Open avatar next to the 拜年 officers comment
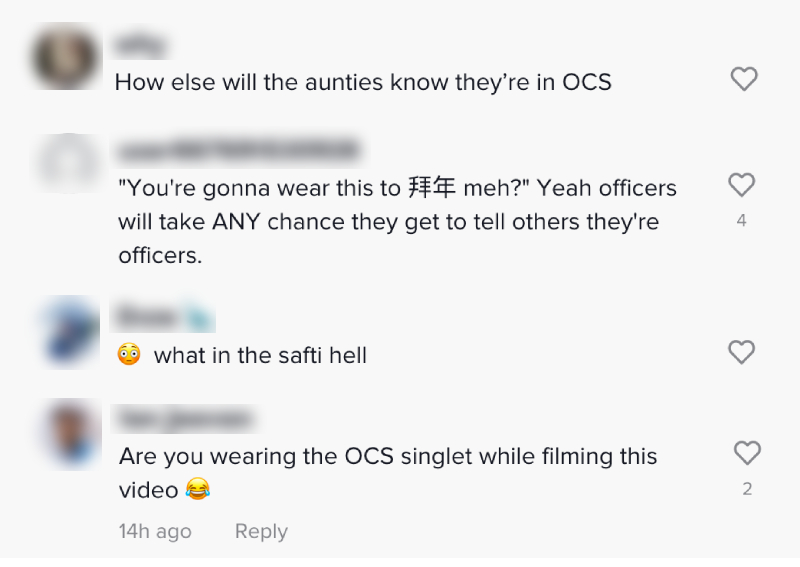Viewport: 800px width, 567px height. click(x=67, y=163)
